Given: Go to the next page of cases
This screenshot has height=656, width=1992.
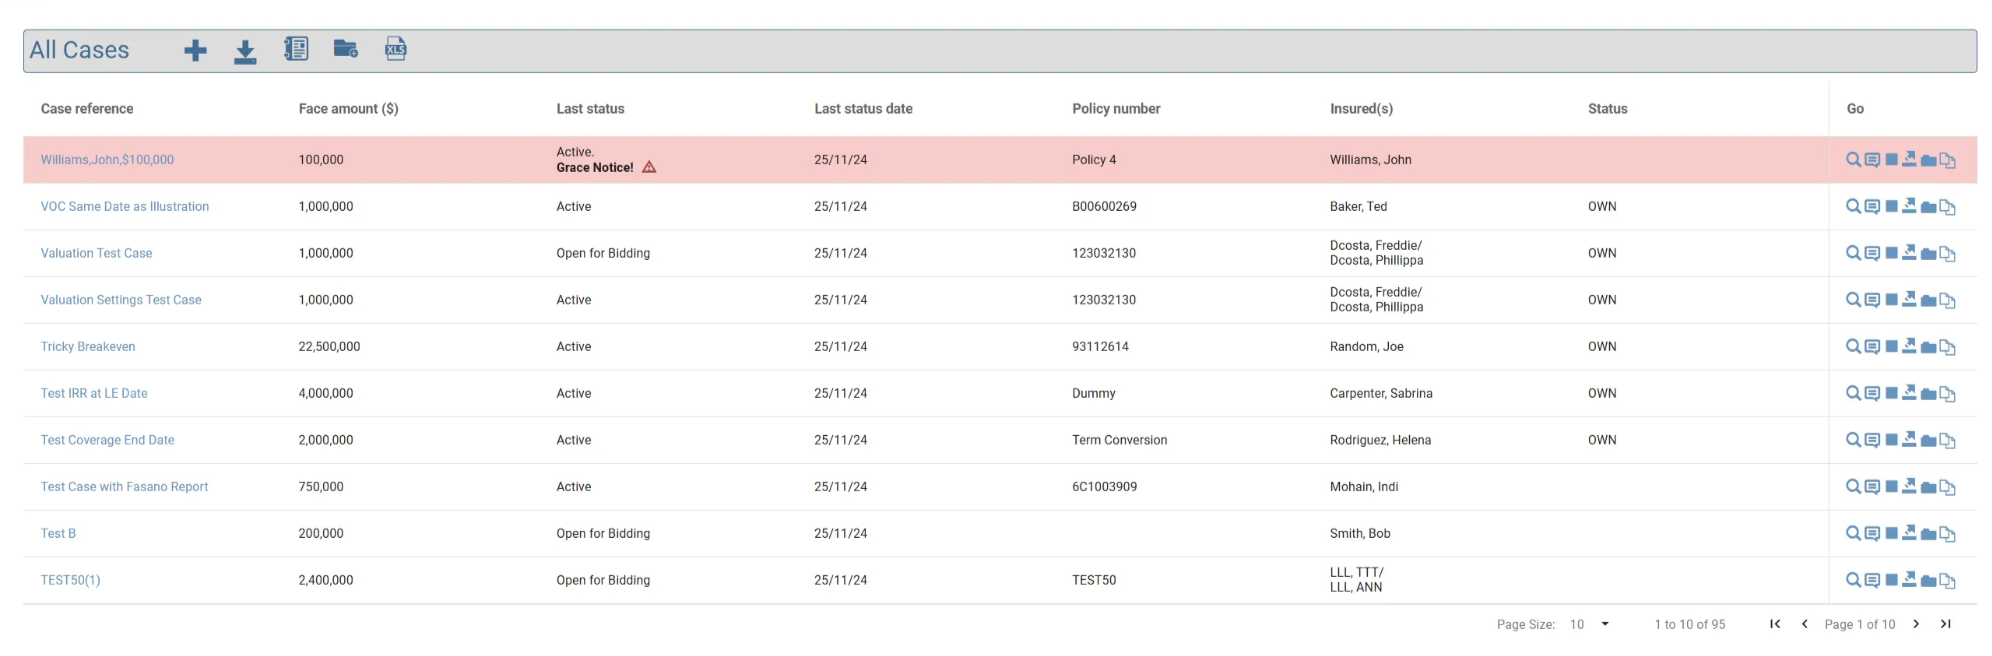Looking at the screenshot, I should point(1916,624).
